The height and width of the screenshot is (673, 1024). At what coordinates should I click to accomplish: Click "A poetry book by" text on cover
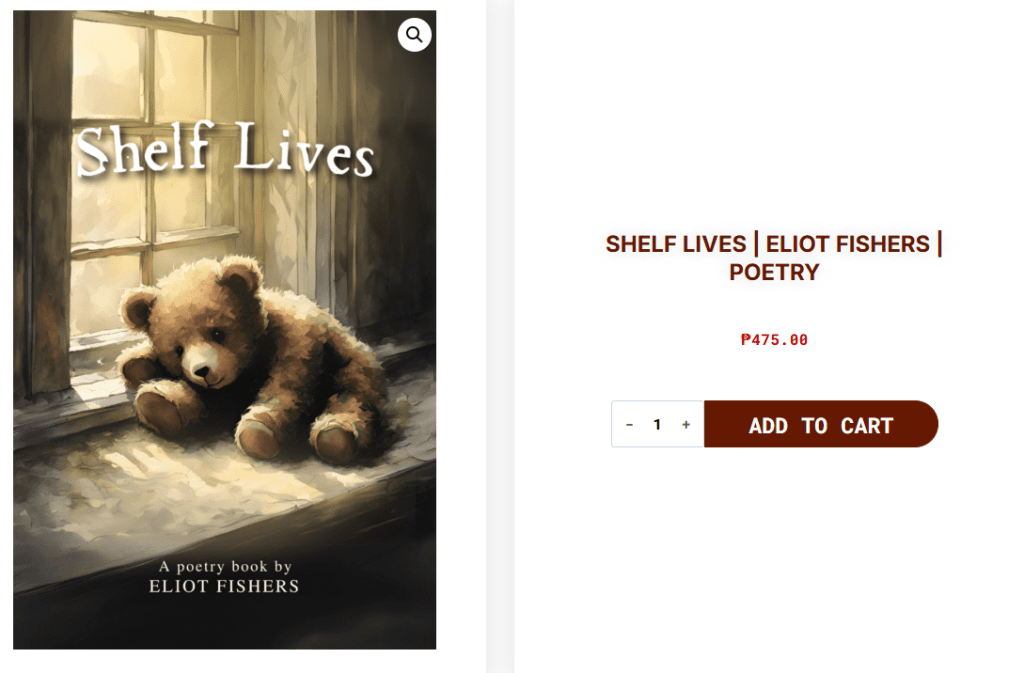pos(226,566)
